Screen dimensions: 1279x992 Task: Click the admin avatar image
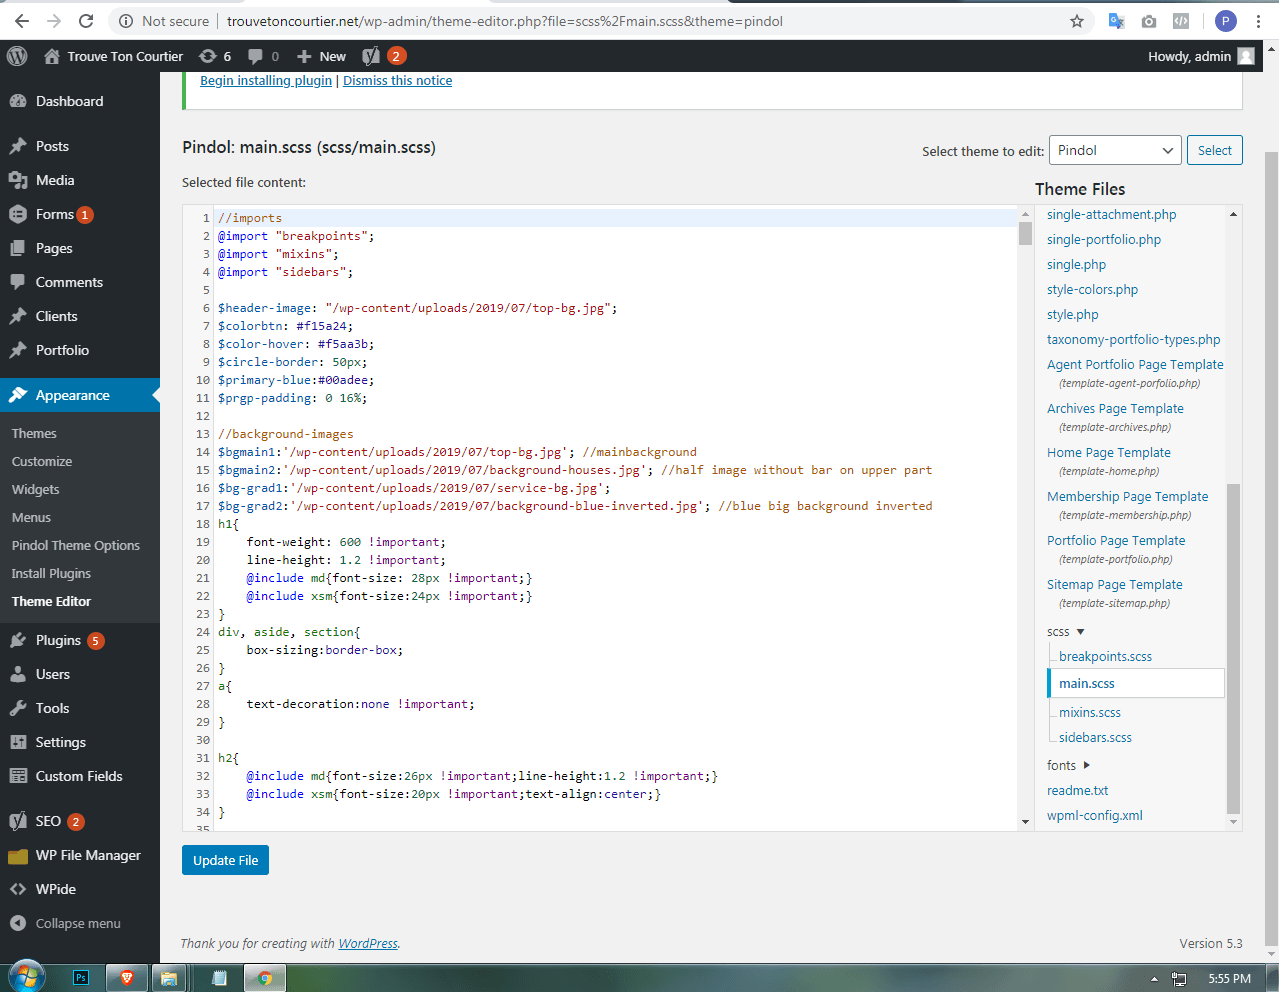(x=1246, y=56)
